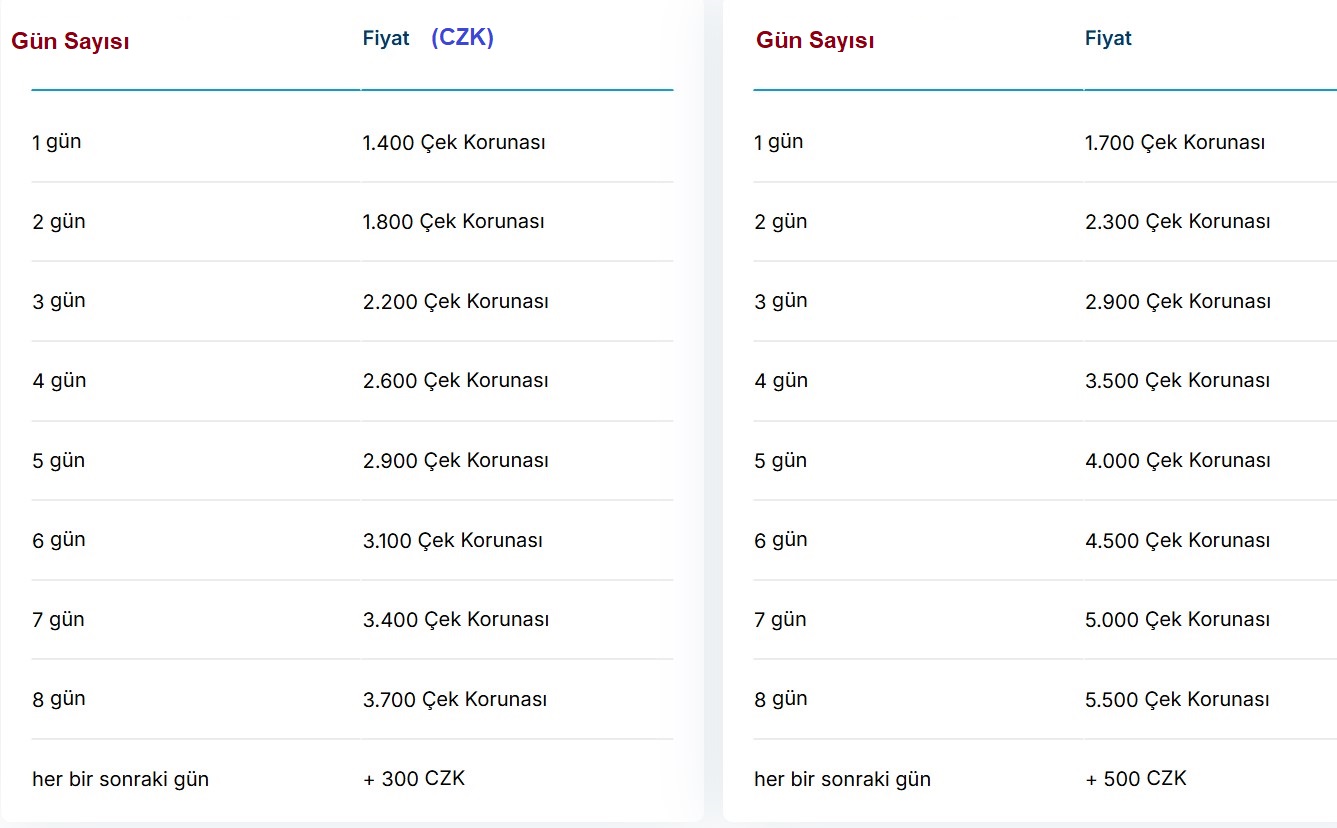
Task: Click the 2.300 Çek Korunası cell
Action: click(x=1177, y=222)
